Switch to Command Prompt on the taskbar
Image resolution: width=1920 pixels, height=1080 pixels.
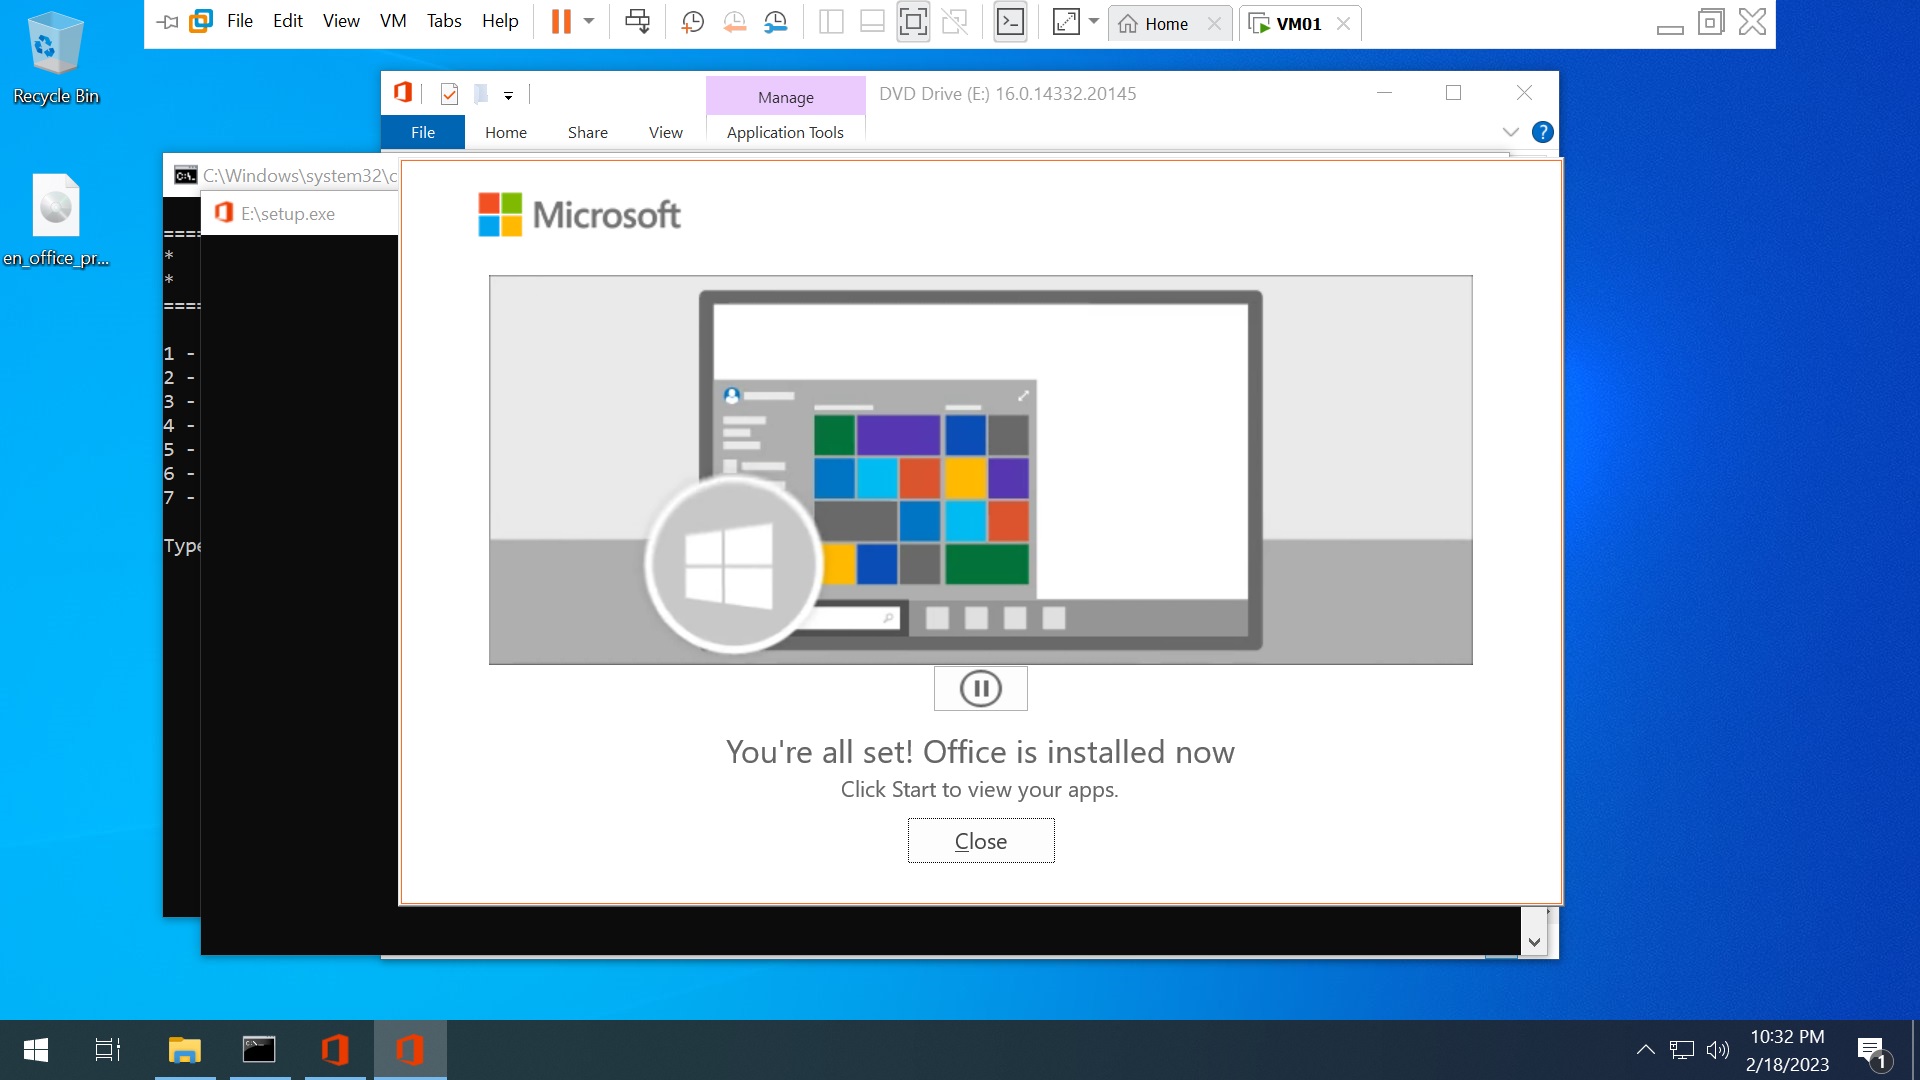[260, 1050]
